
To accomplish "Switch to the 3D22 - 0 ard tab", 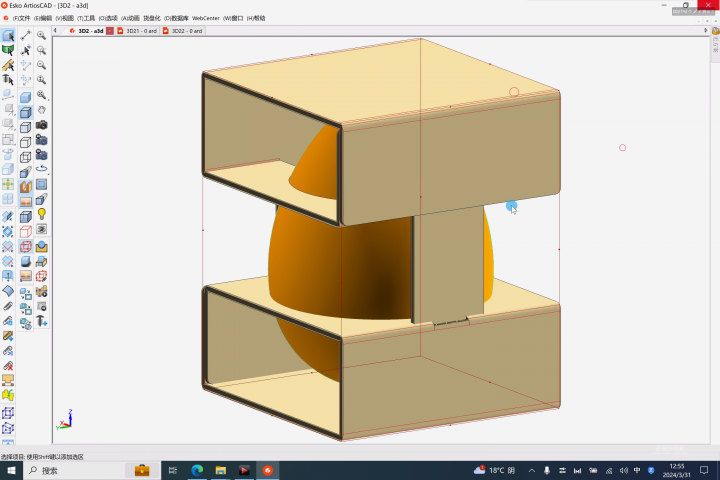I will (184, 31).
